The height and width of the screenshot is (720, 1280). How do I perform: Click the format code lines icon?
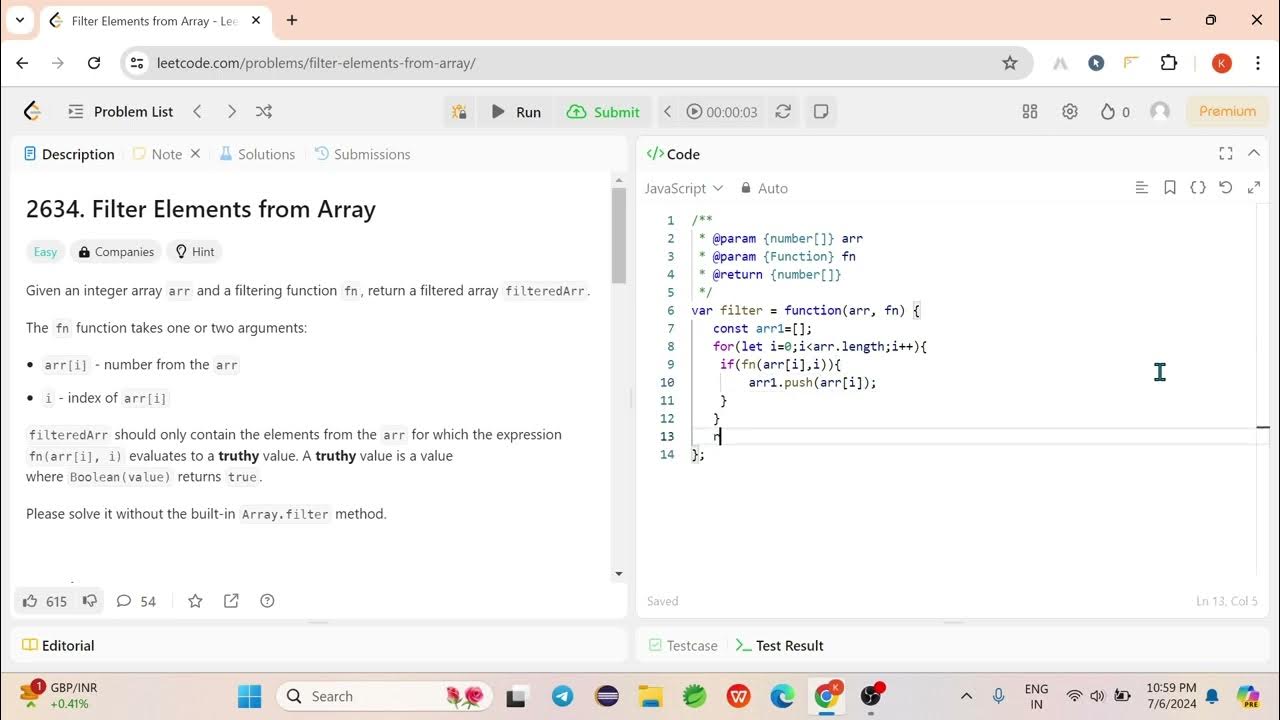tap(1142, 187)
